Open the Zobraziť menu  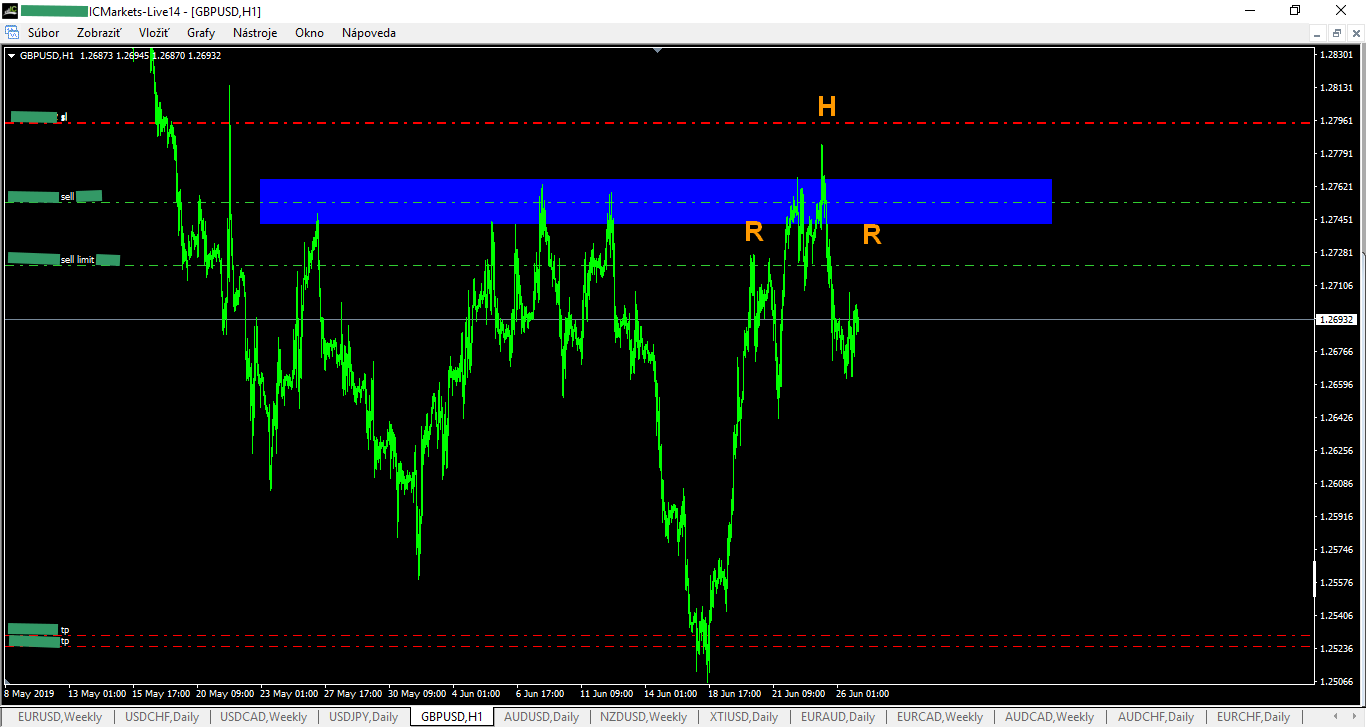coord(98,33)
